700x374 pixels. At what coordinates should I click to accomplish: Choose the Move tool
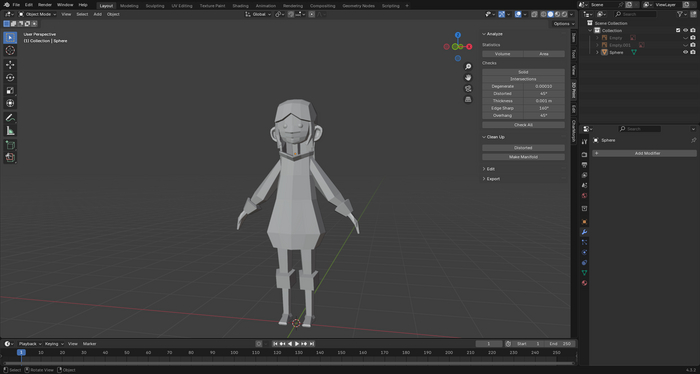point(10,65)
